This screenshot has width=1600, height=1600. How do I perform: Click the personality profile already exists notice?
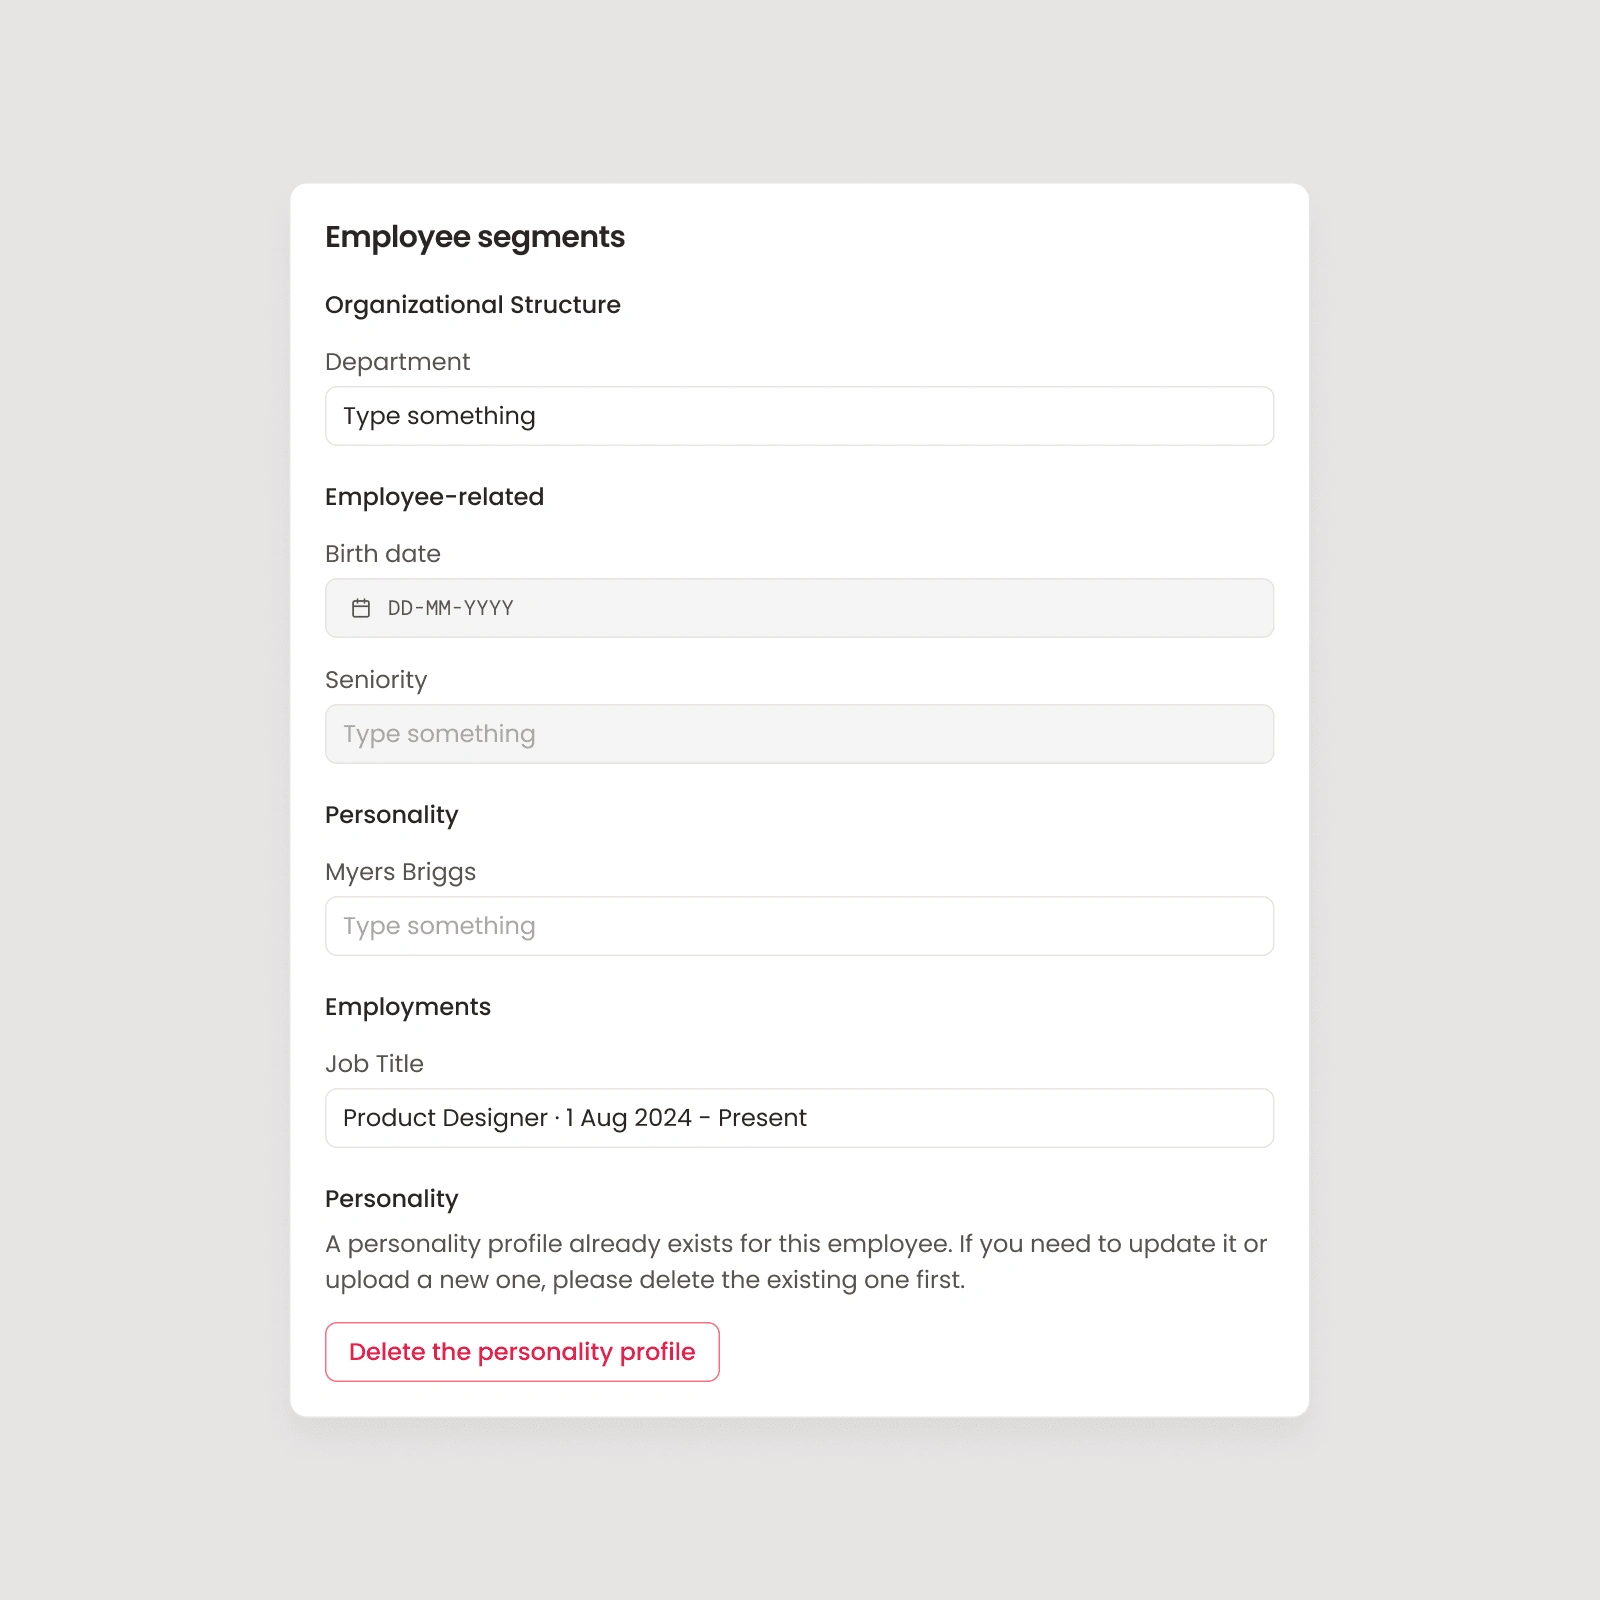pos(796,1262)
